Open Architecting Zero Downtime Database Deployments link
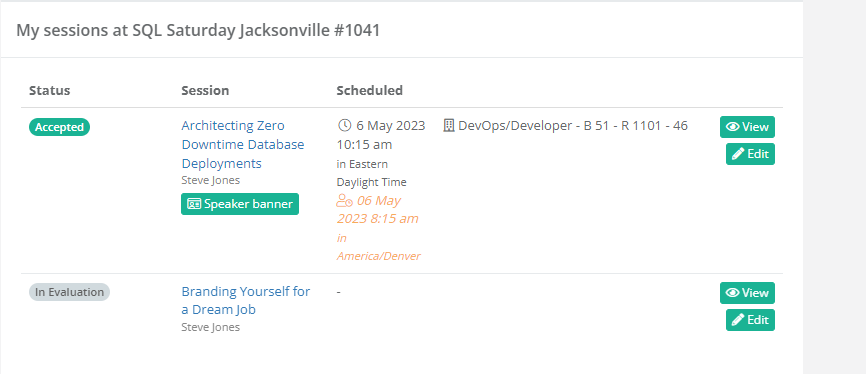Image resolution: width=866 pixels, height=374 pixels. [x=243, y=144]
